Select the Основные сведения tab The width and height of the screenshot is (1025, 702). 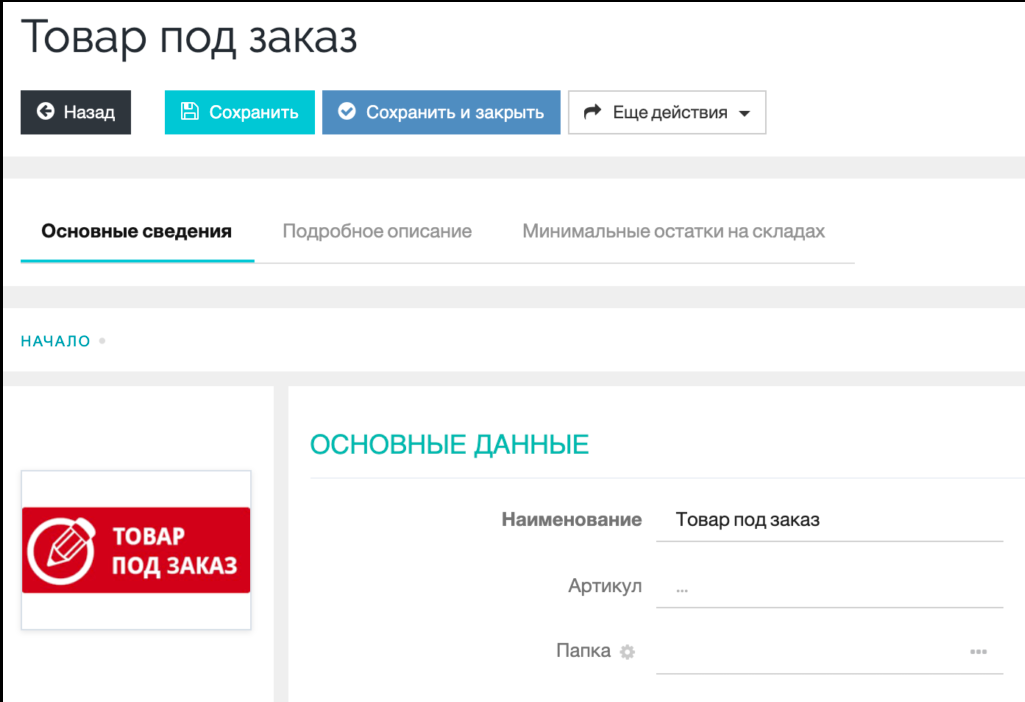[x=136, y=231]
